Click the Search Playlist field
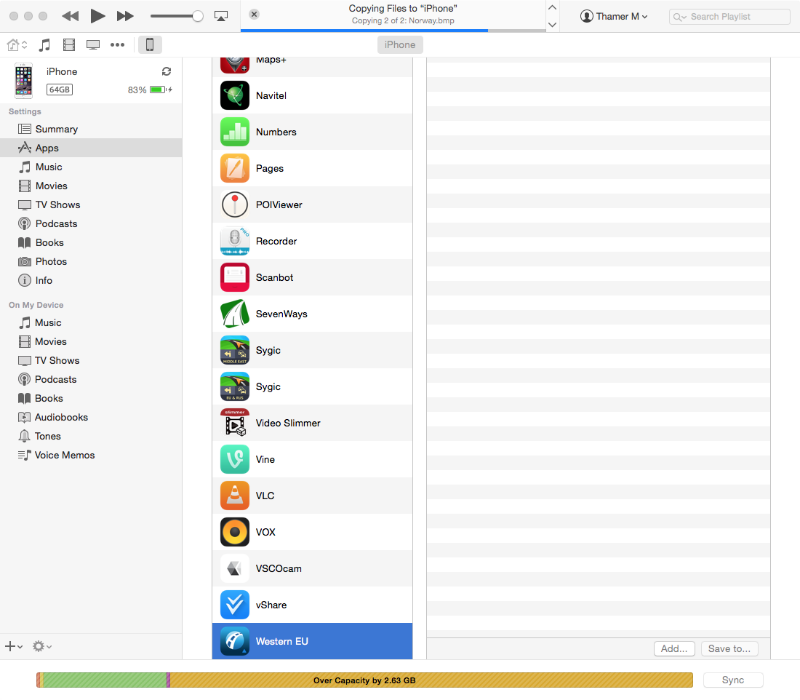800x700 pixels. click(x=730, y=17)
